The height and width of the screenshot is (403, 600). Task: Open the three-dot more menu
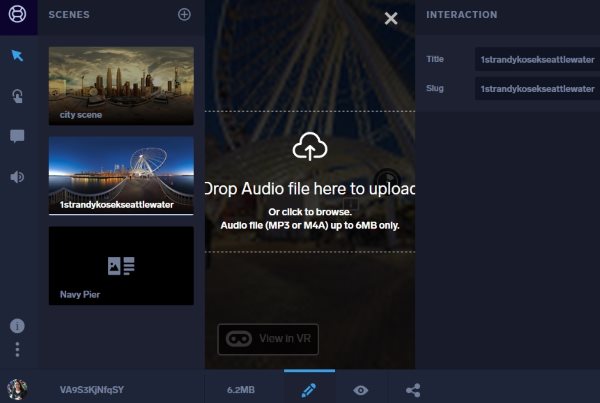click(x=17, y=349)
